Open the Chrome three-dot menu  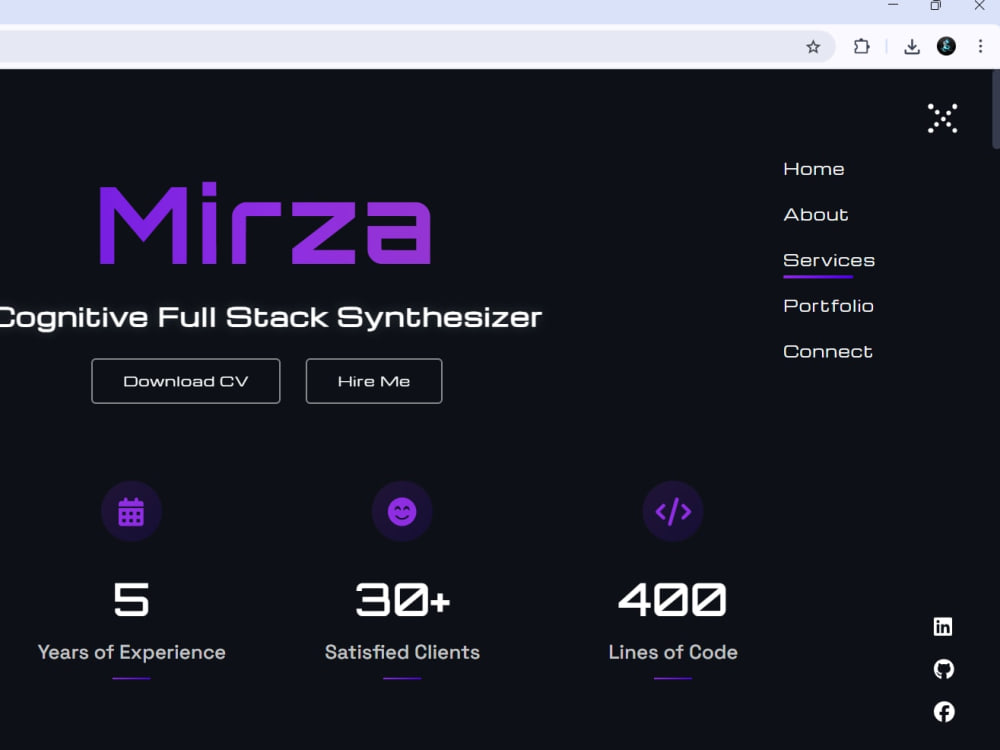pyautogui.click(x=980, y=46)
